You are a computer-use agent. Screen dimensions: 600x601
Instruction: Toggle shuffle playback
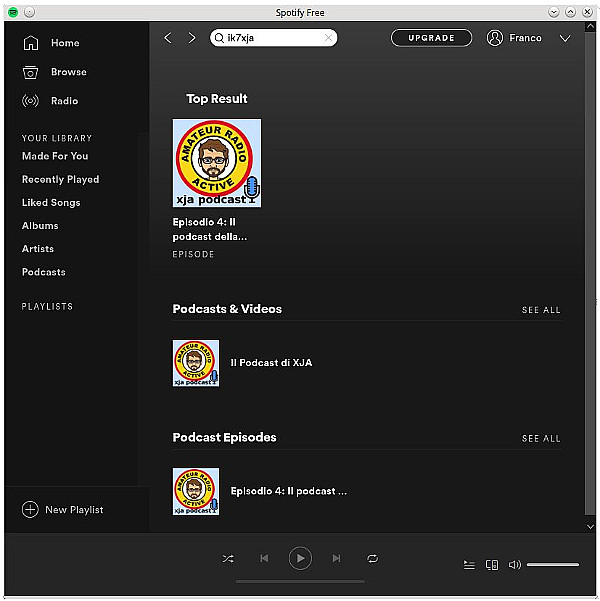(228, 558)
